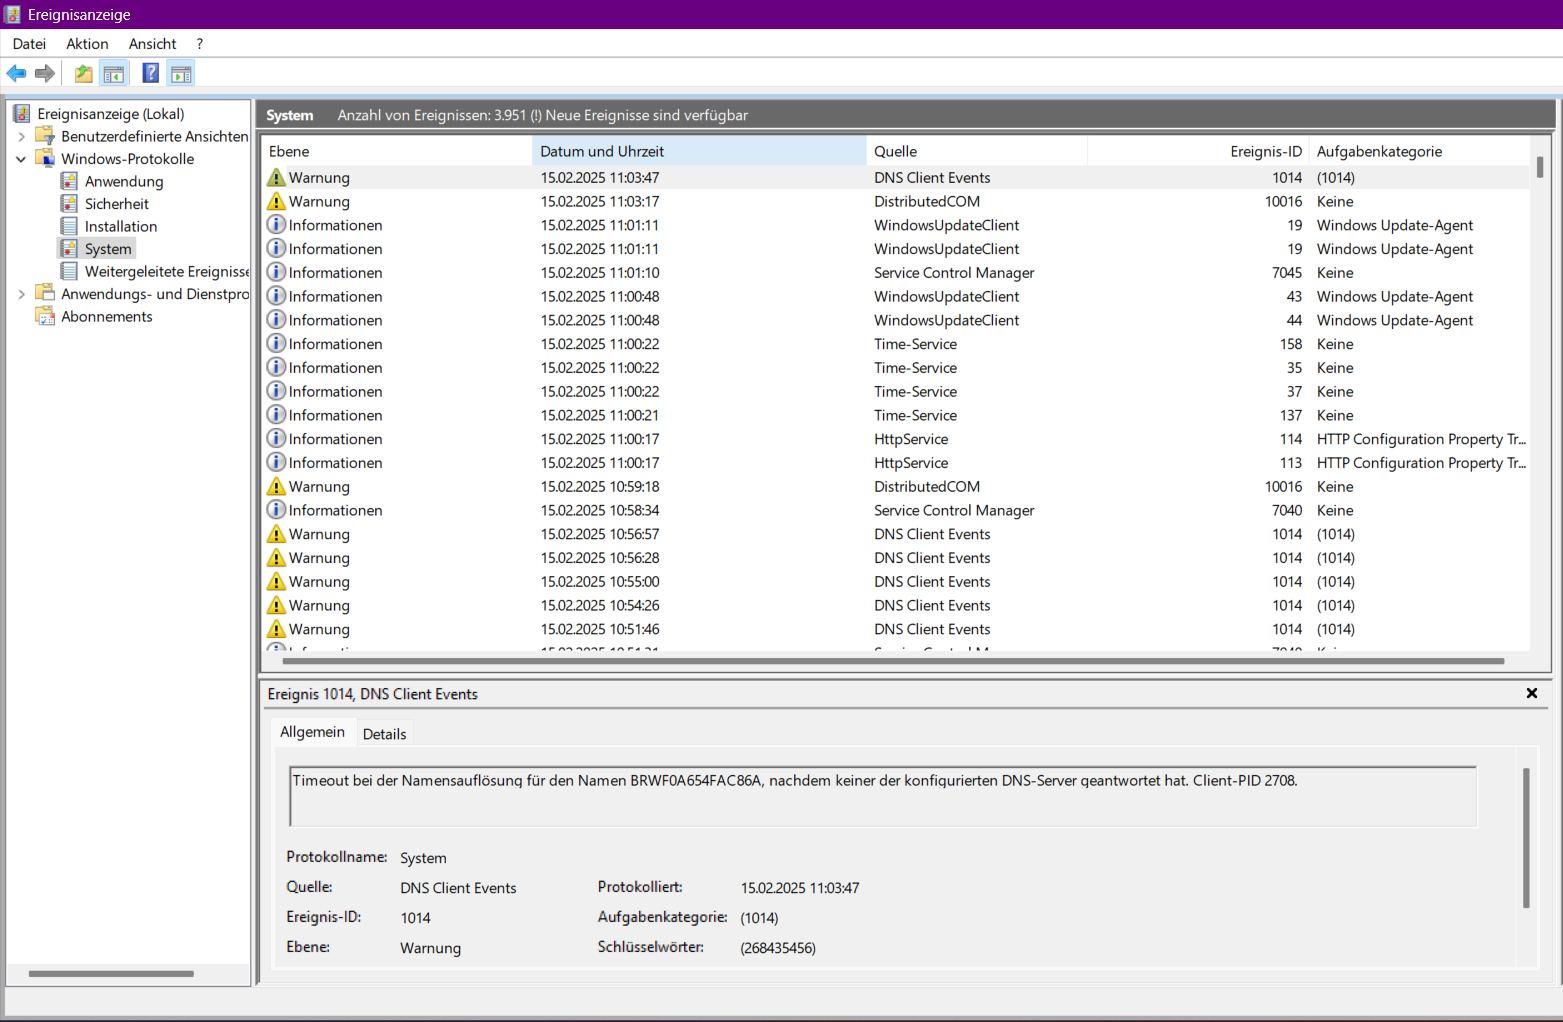Close the event preview pane
The image size is (1563, 1022).
1531,693
